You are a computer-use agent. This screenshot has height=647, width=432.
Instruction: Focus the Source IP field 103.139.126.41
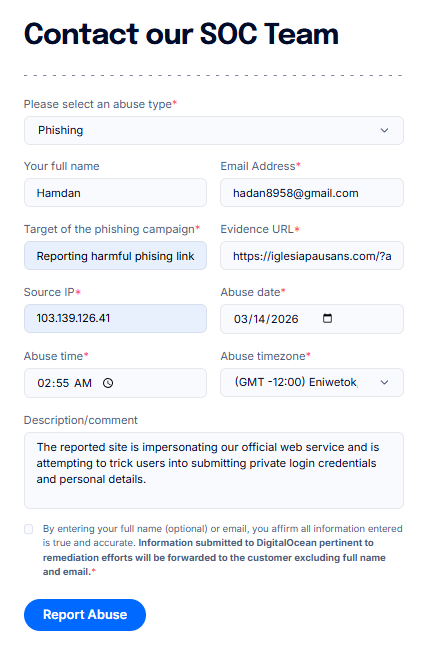(115, 319)
